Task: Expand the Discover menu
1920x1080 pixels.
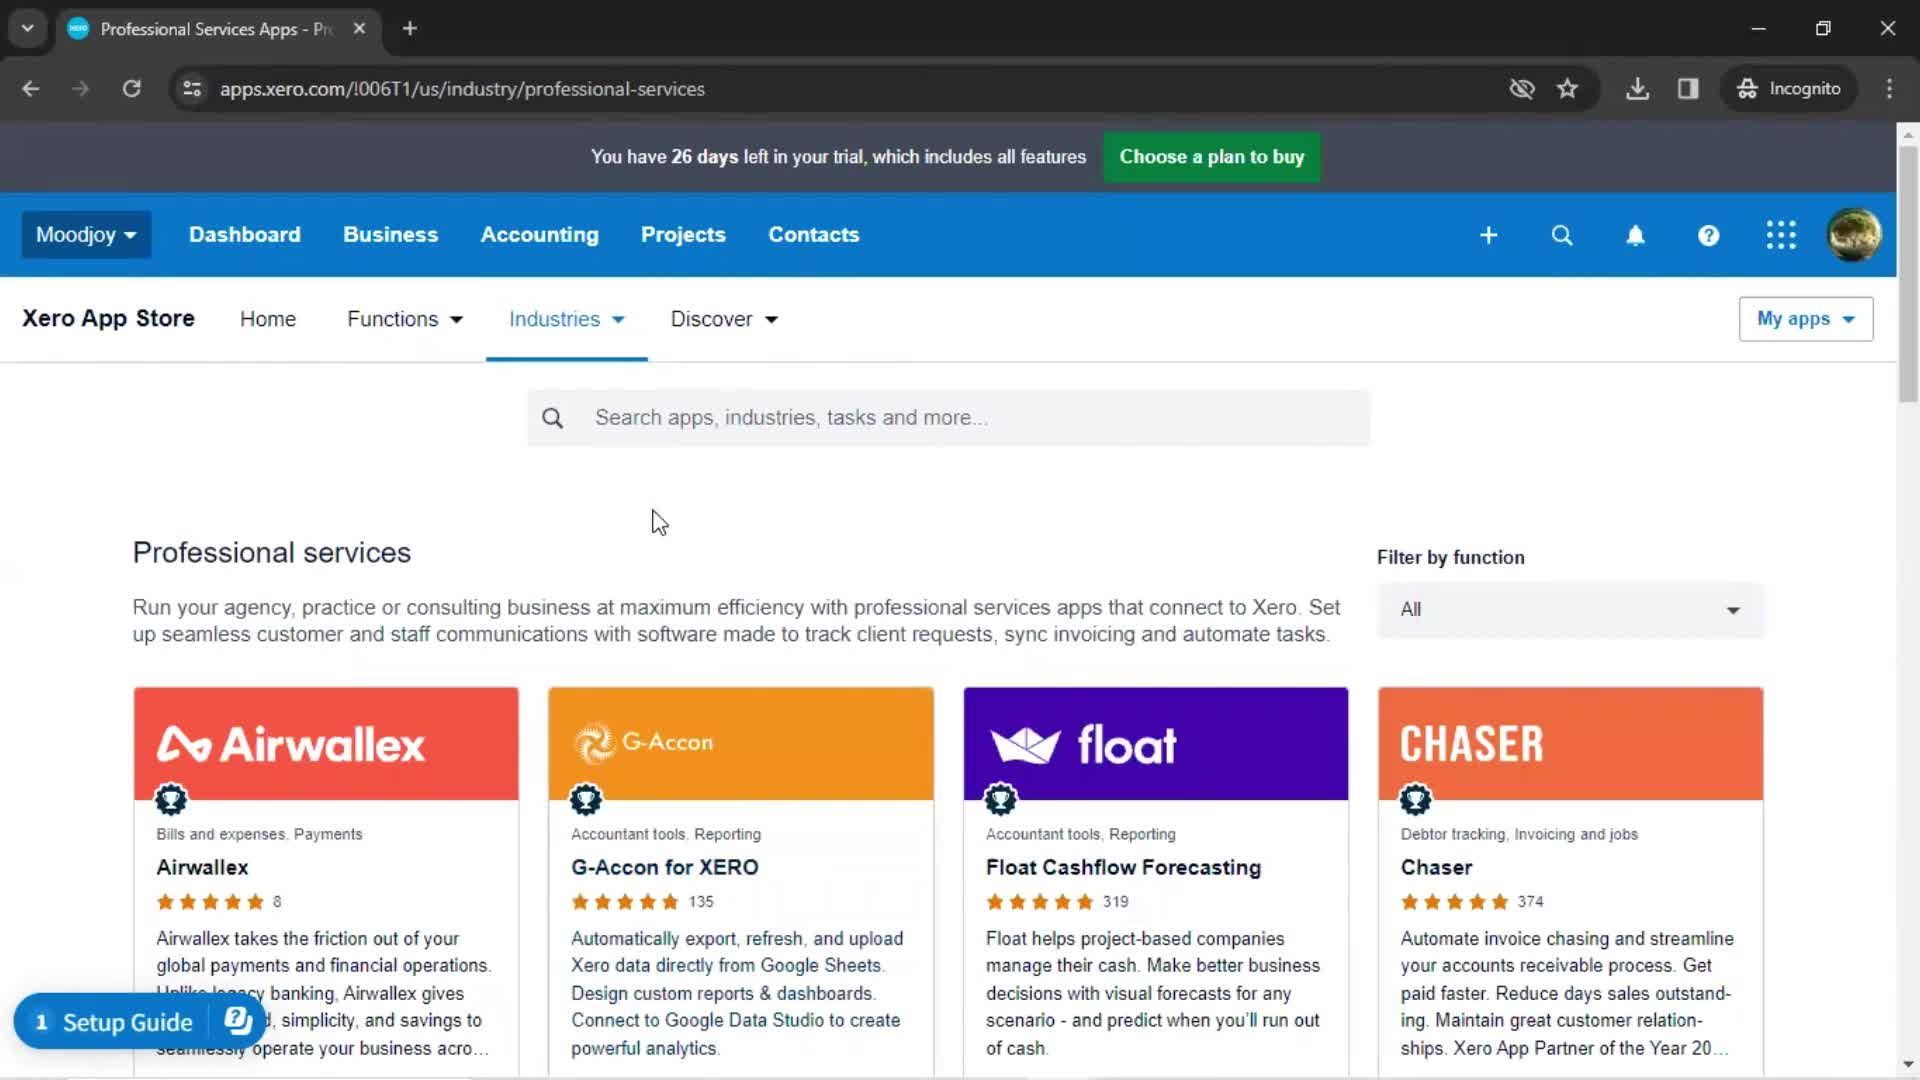Action: point(724,319)
